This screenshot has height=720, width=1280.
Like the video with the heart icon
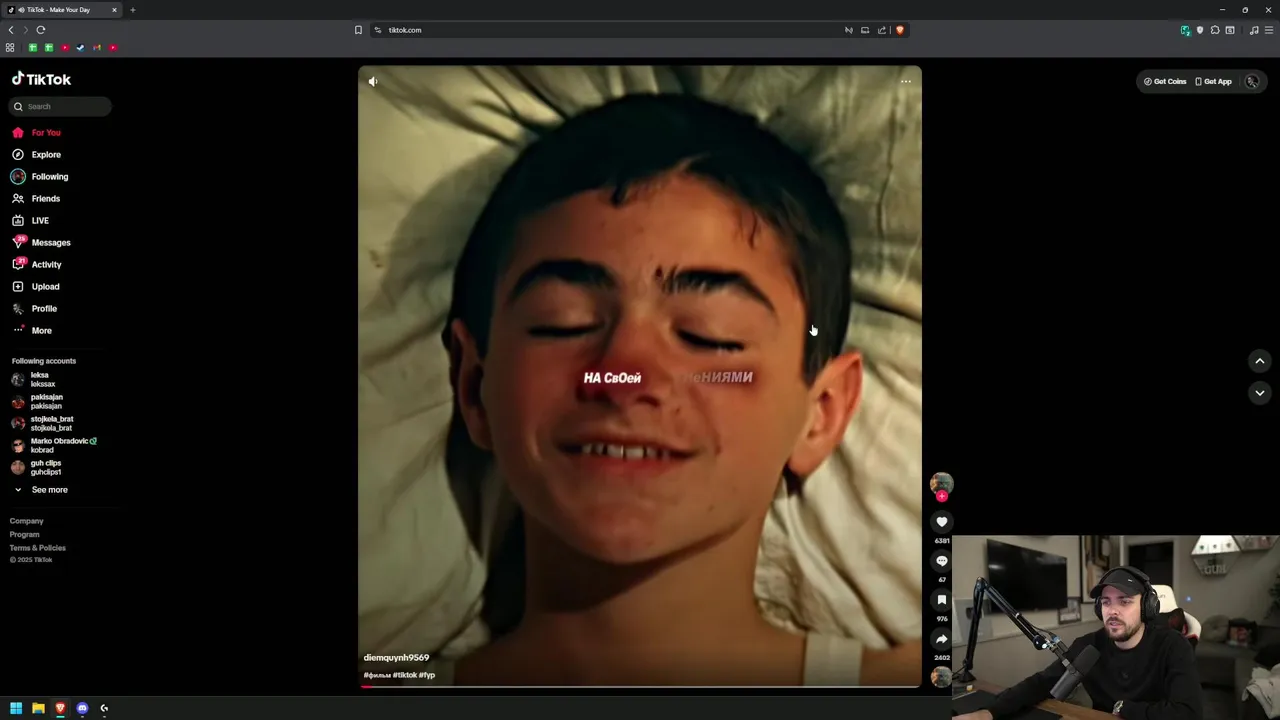click(x=941, y=521)
